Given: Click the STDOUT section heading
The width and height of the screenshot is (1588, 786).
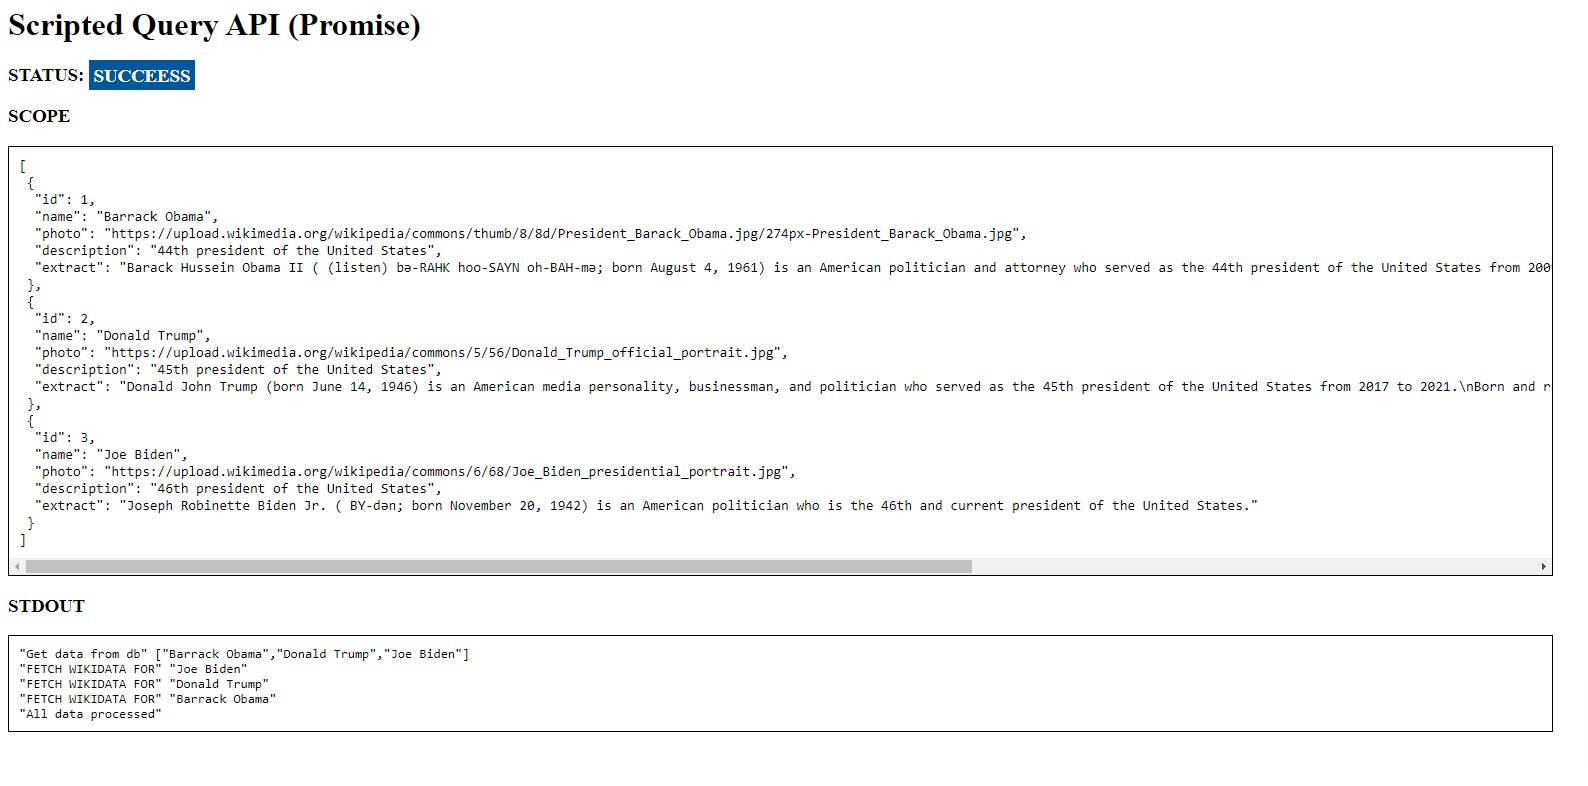Looking at the screenshot, I should 46,606.
